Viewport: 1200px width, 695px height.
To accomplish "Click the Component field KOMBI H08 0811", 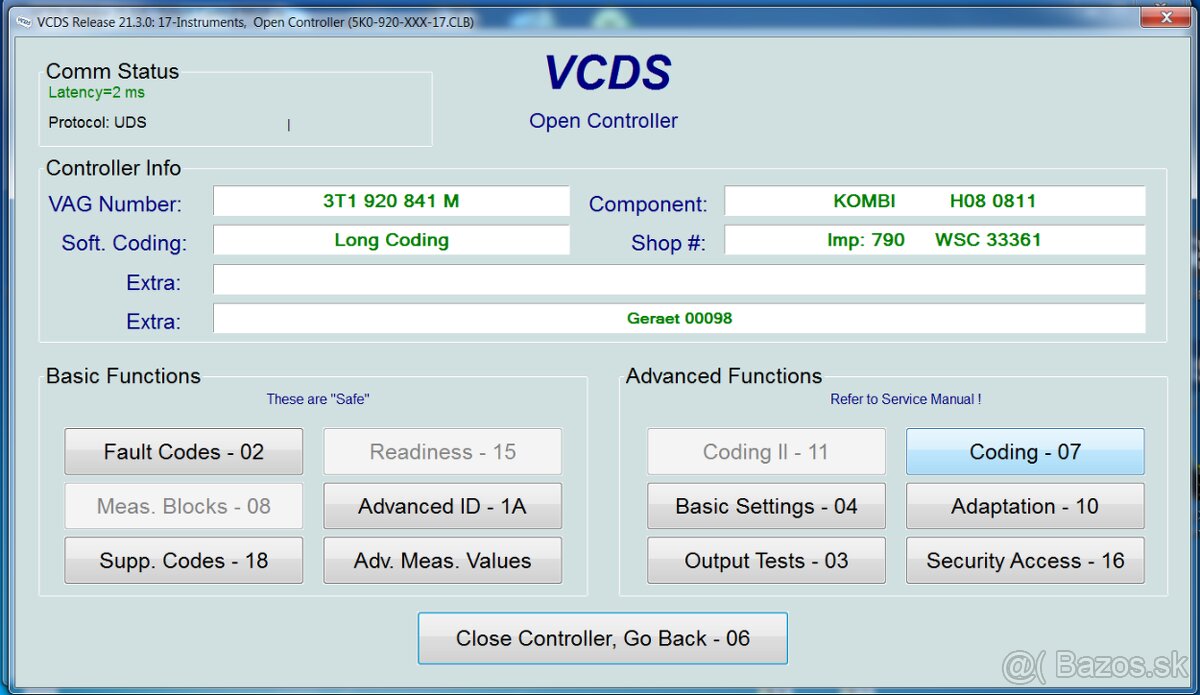I will (935, 201).
